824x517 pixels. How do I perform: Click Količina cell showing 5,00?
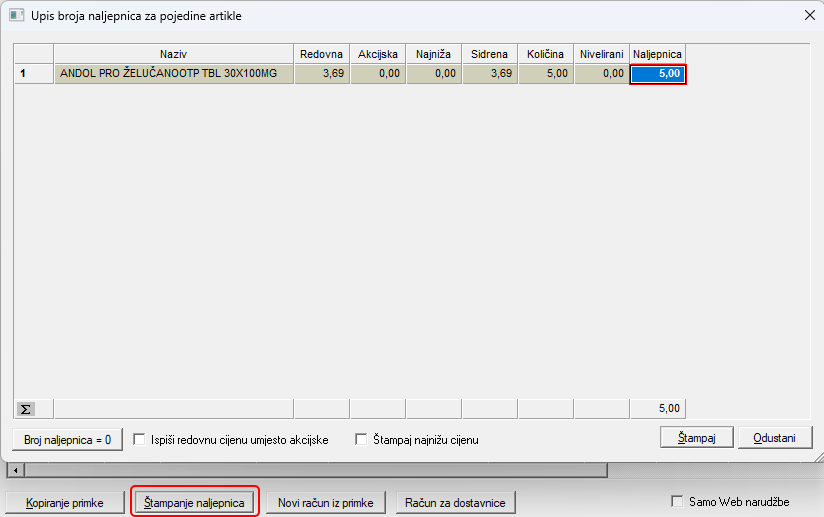tap(545, 74)
